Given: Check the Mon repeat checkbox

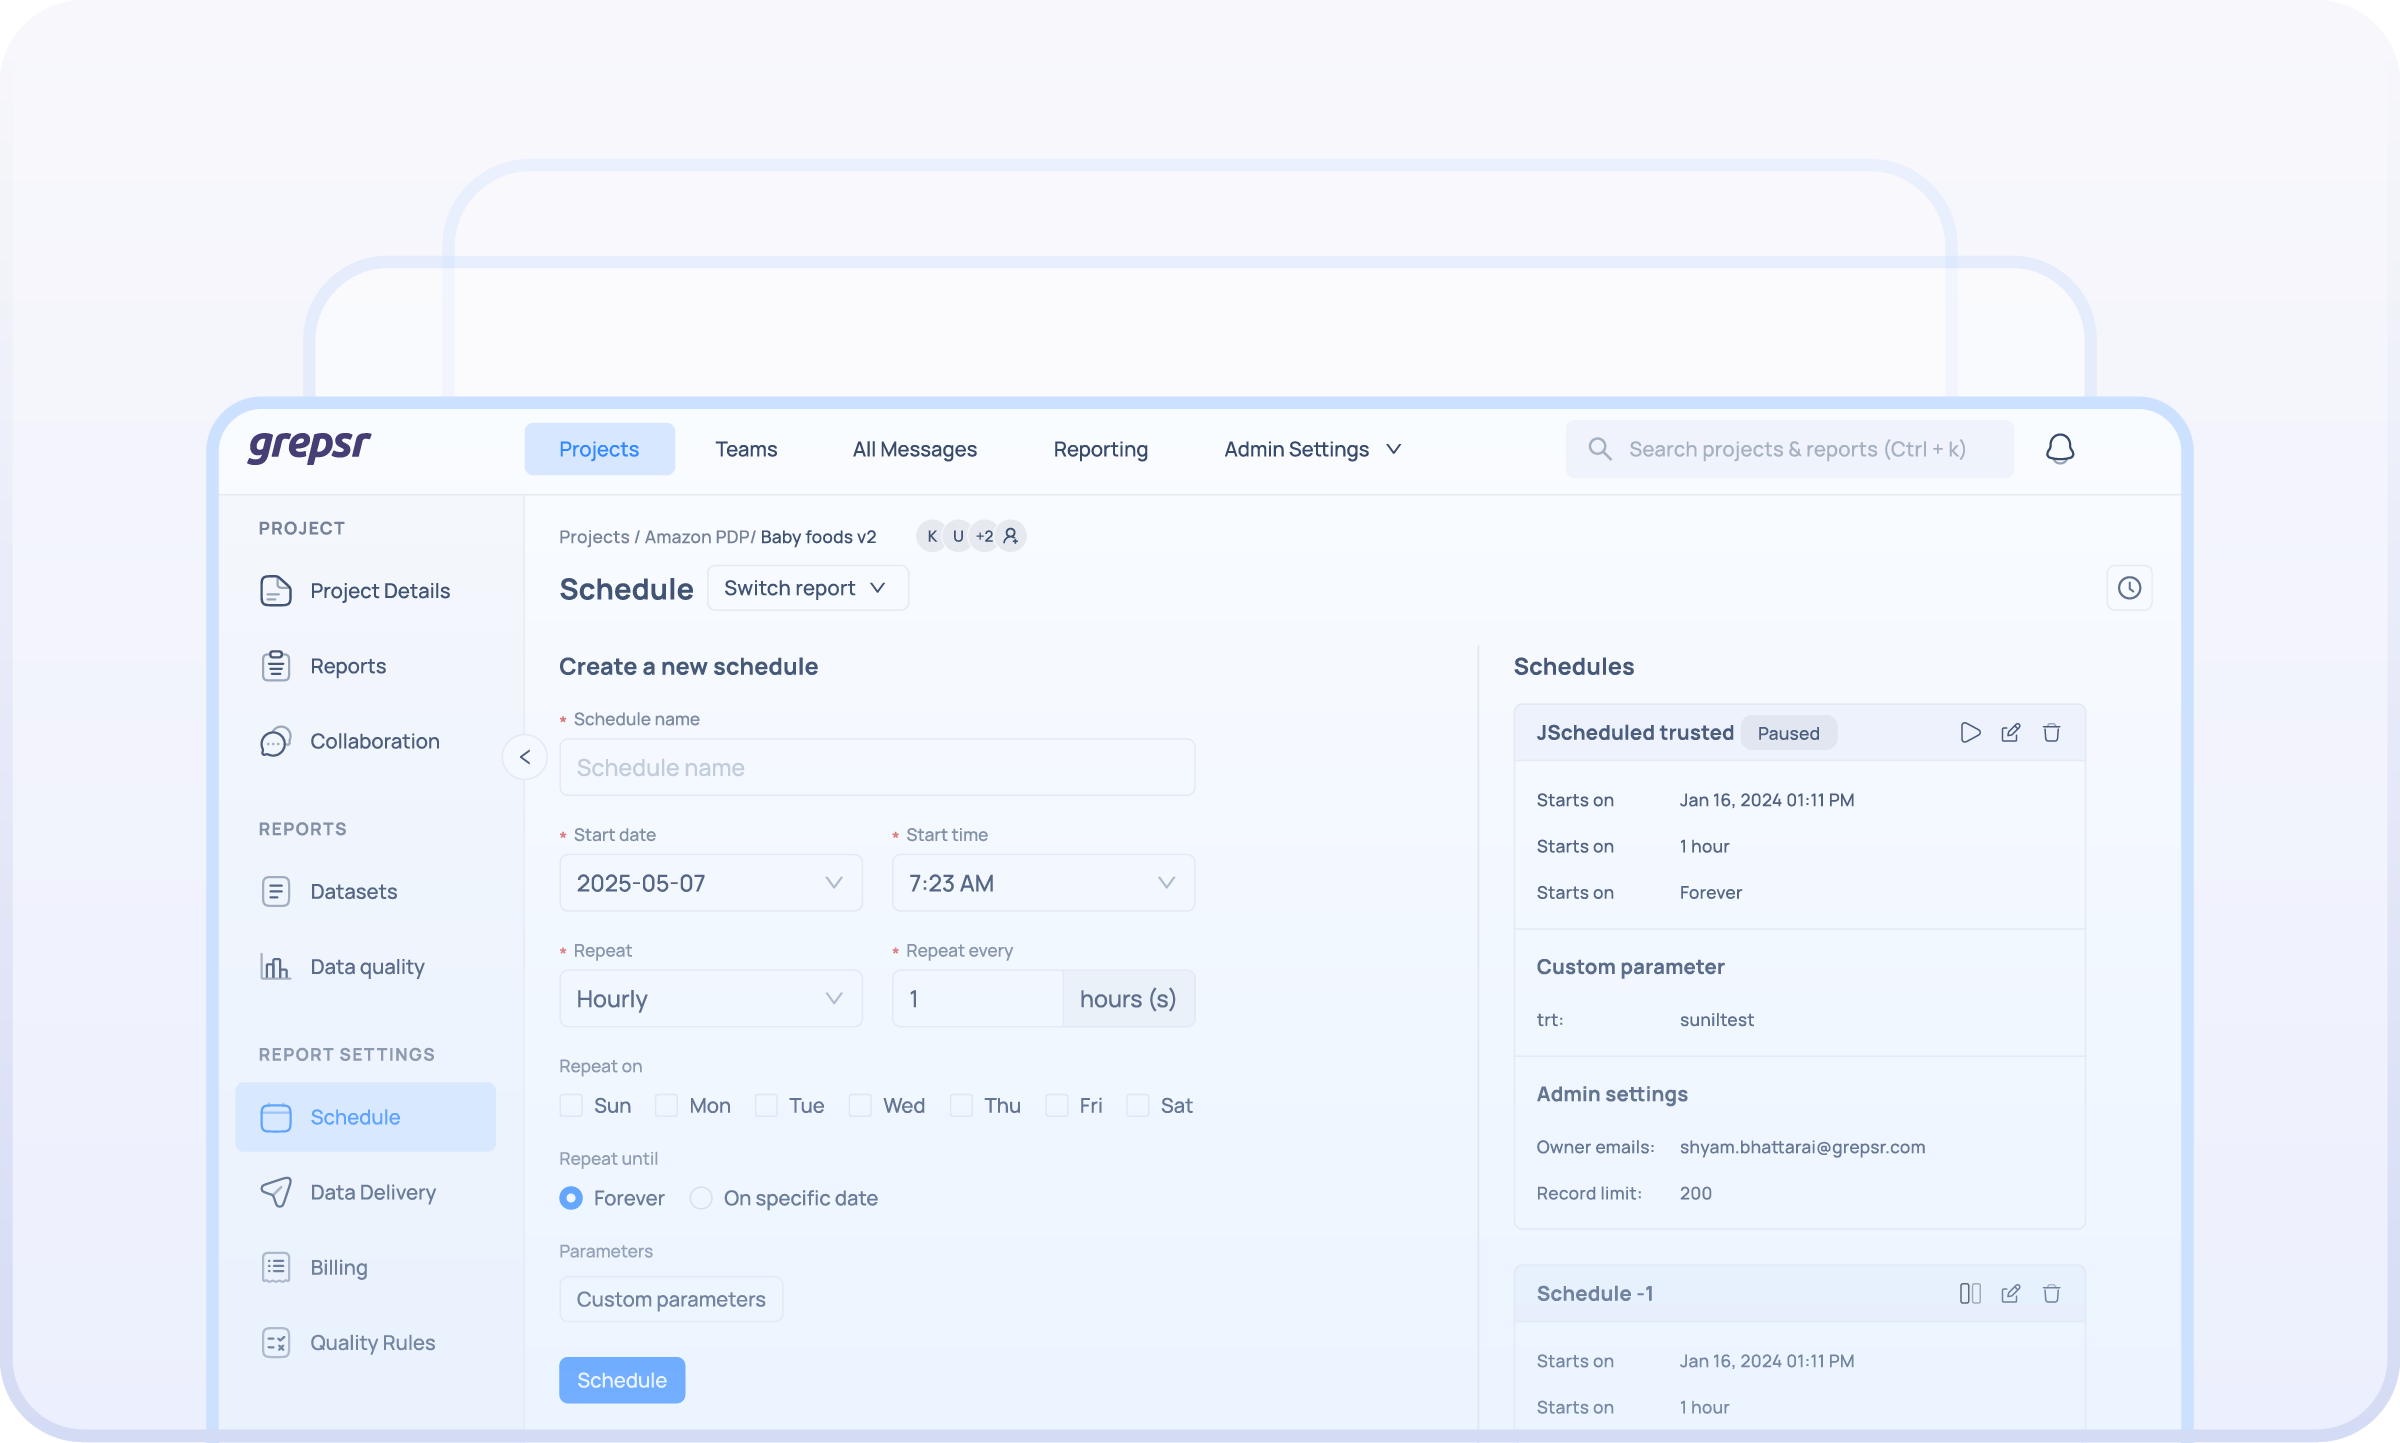Looking at the screenshot, I should (666, 1105).
